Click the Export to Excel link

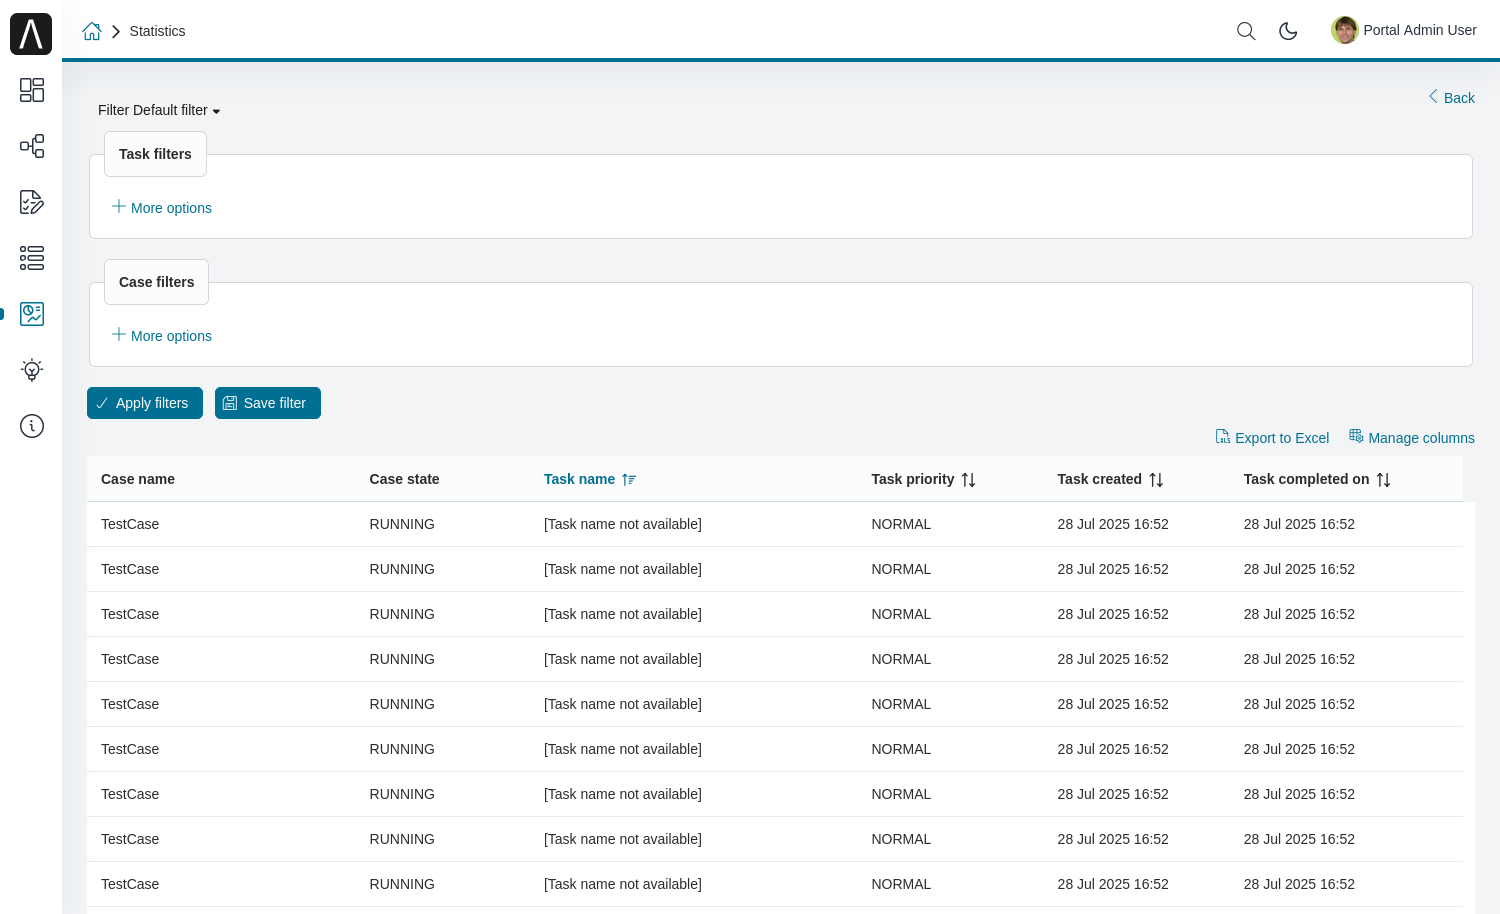(1272, 438)
